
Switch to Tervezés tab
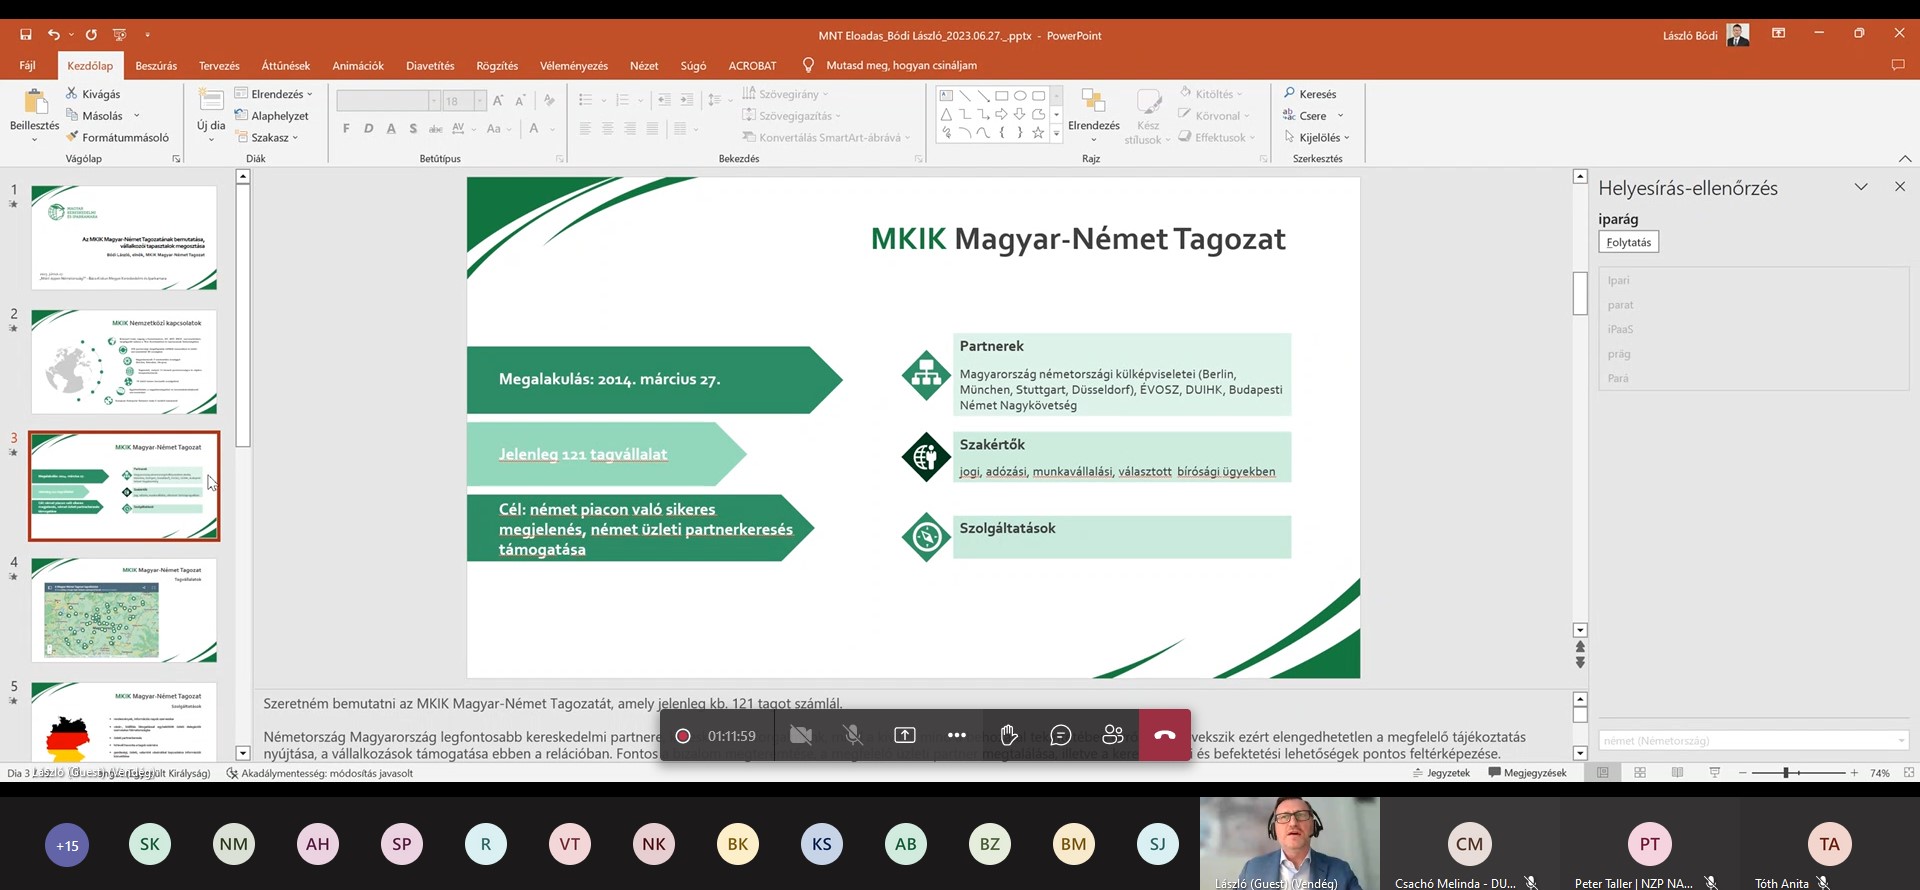click(219, 66)
